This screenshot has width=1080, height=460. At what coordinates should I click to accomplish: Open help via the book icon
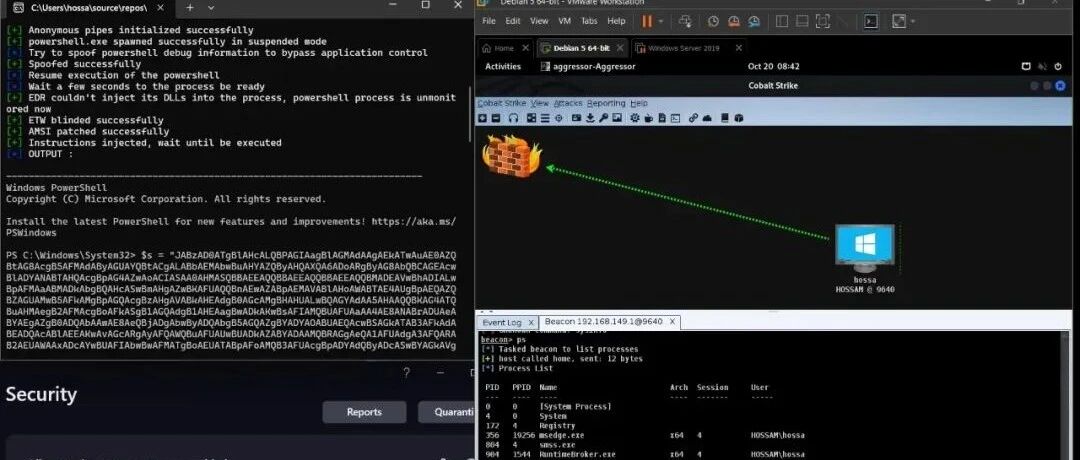coord(725,118)
